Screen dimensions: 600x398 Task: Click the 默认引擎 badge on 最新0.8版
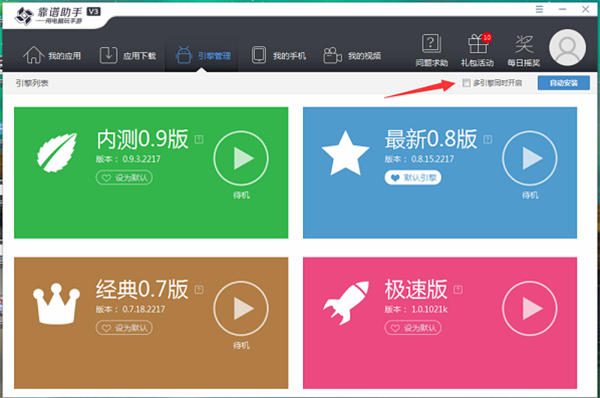click(x=413, y=178)
